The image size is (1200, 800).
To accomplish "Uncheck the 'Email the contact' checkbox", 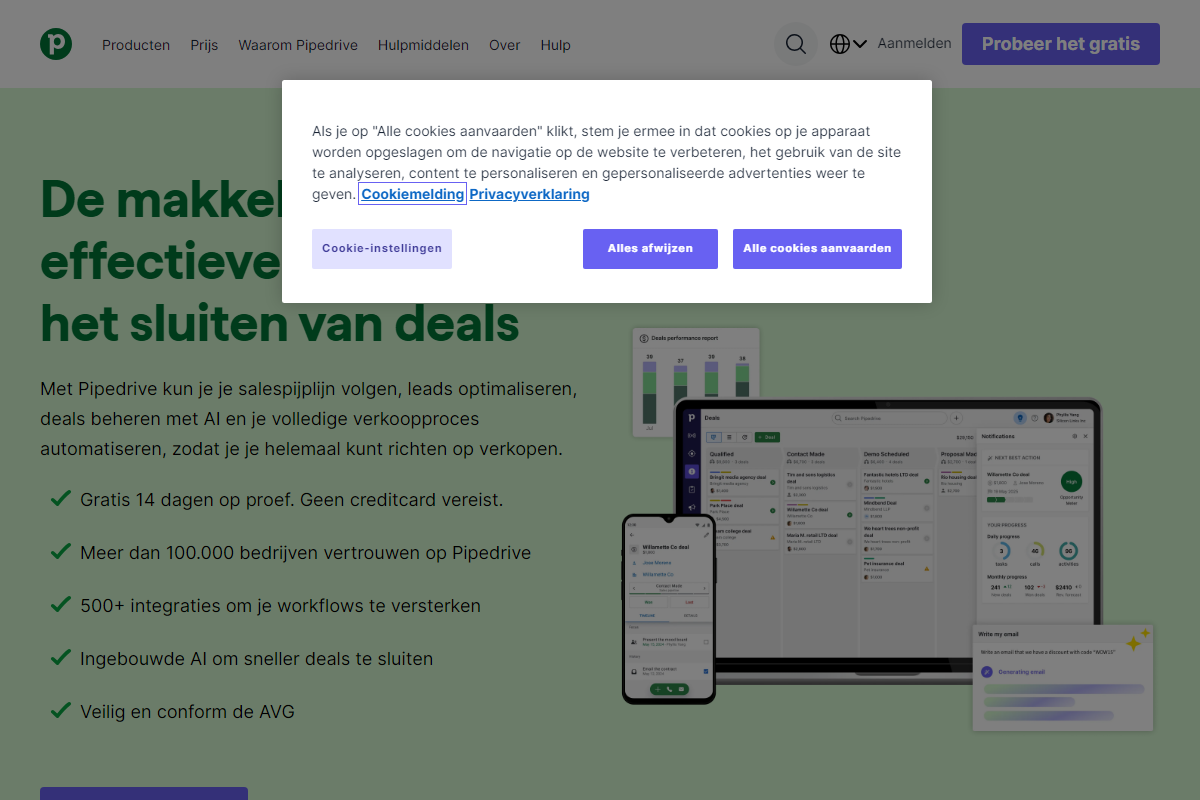I will pos(706,671).
